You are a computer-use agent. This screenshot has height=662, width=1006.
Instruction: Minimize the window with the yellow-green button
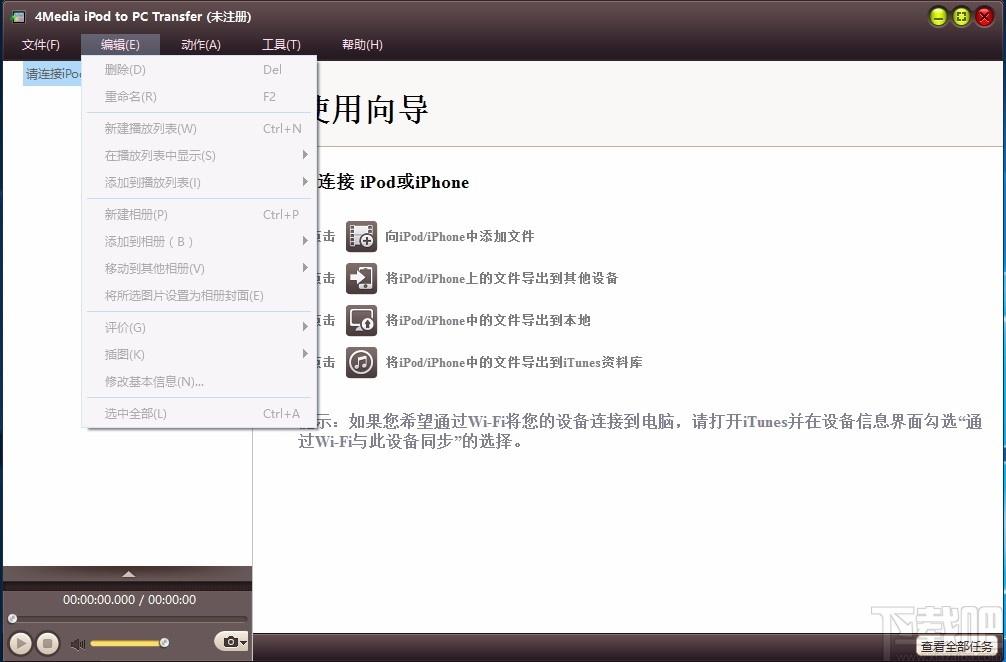point(938,17)
